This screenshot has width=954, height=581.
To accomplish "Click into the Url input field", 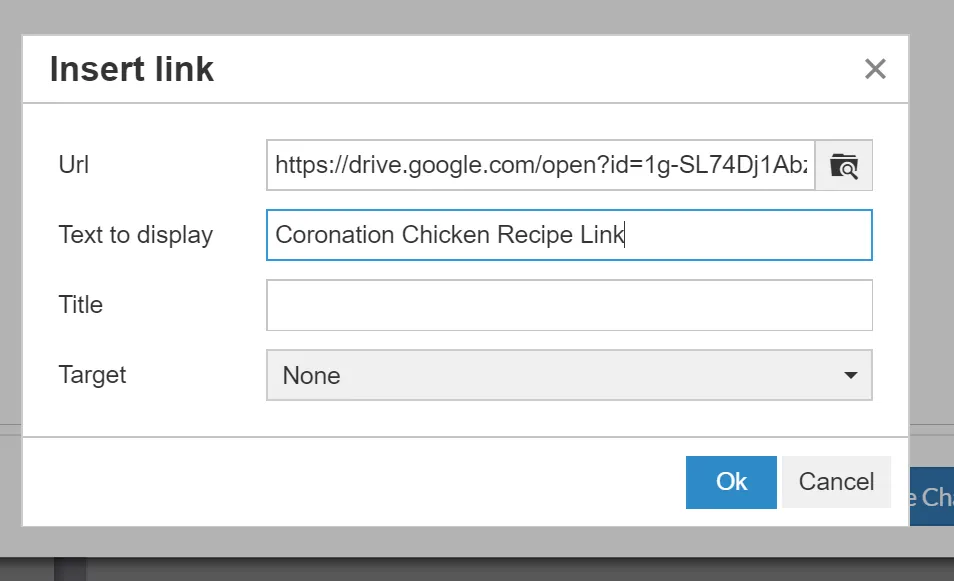I will [x=540, y=165].
